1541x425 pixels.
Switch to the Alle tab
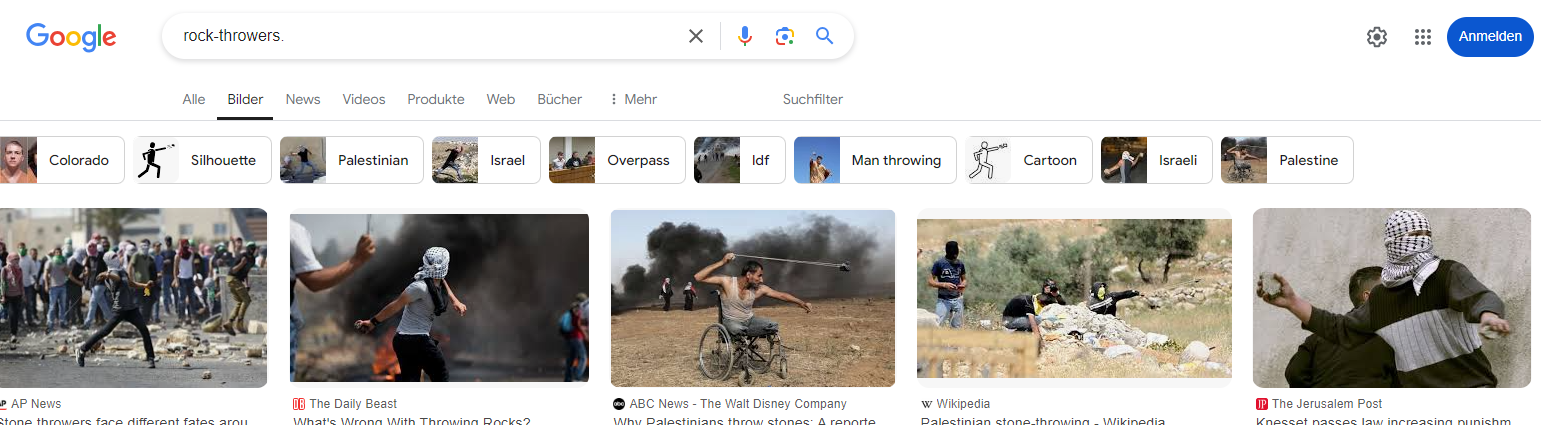[194, 99]
